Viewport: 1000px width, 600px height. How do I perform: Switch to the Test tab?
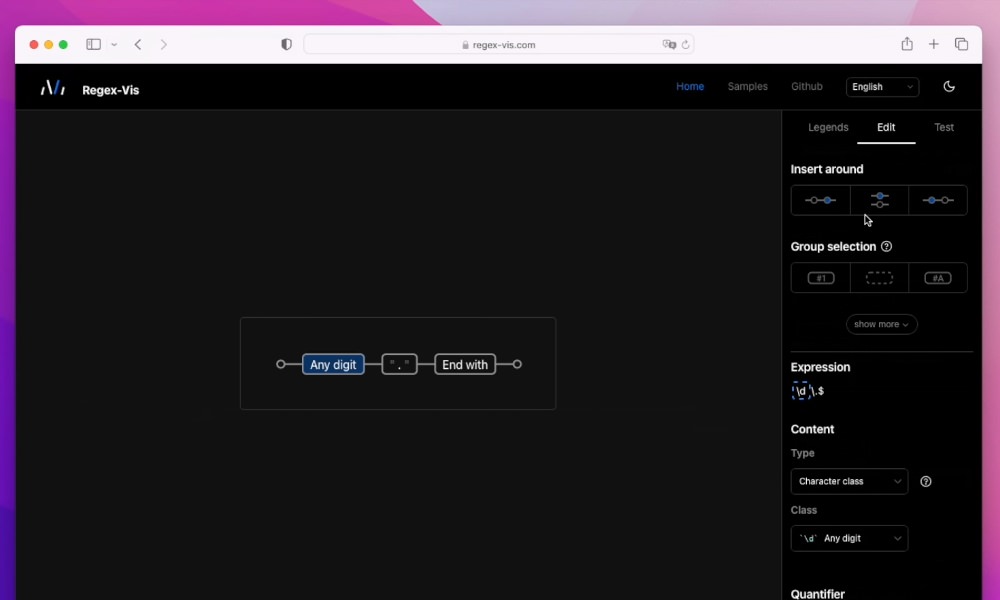944,127
